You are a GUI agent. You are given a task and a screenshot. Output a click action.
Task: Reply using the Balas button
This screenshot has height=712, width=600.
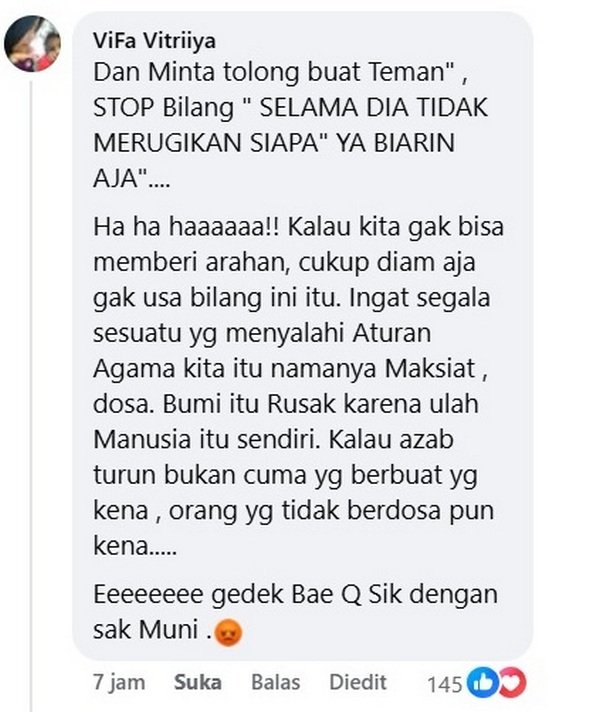click(x=276, y=682)
